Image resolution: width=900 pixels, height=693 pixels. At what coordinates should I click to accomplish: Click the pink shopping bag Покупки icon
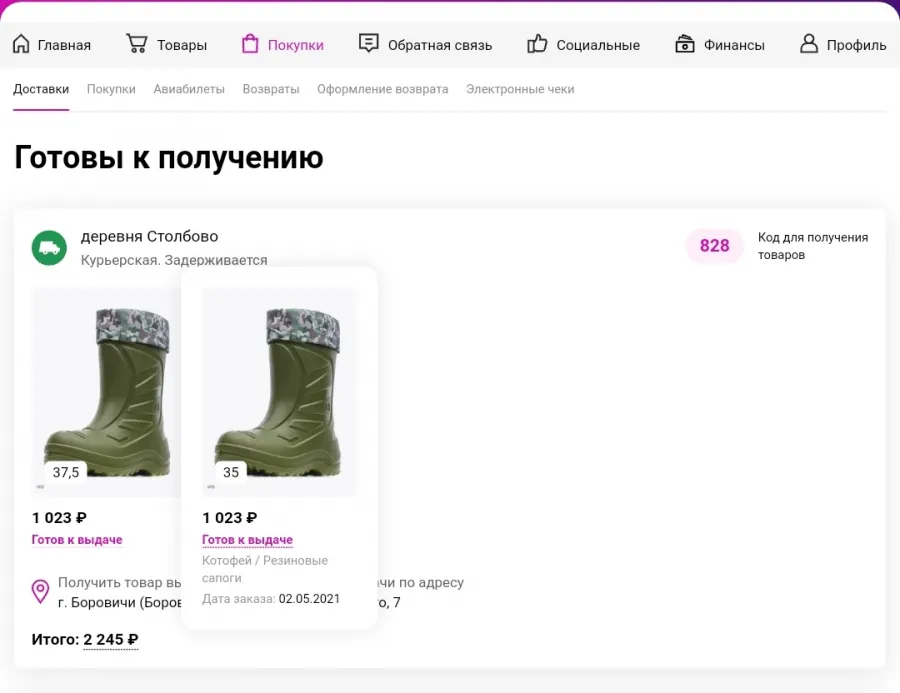click(250, 44)
